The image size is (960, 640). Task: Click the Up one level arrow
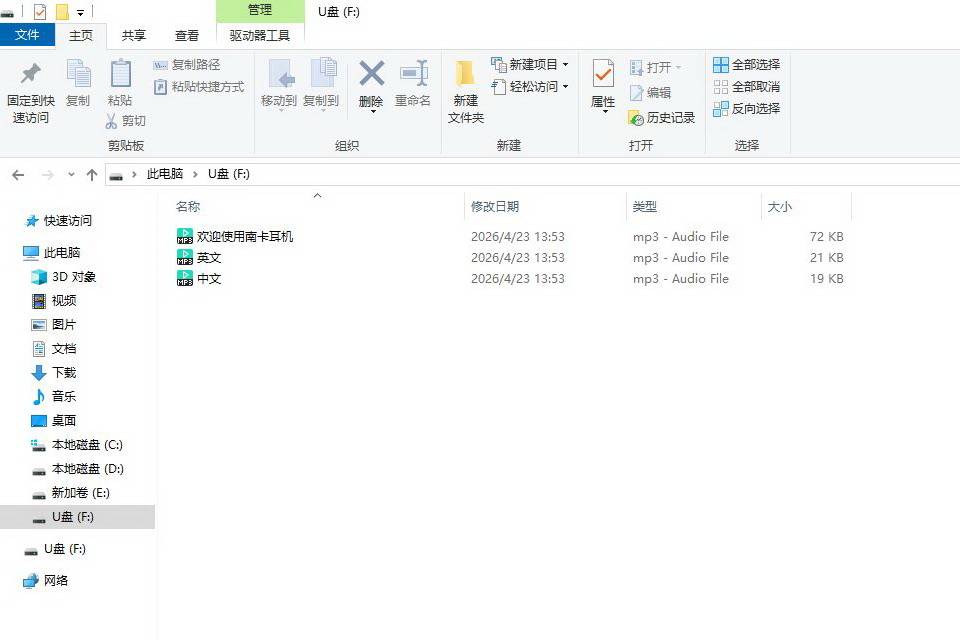coord(92,175)
